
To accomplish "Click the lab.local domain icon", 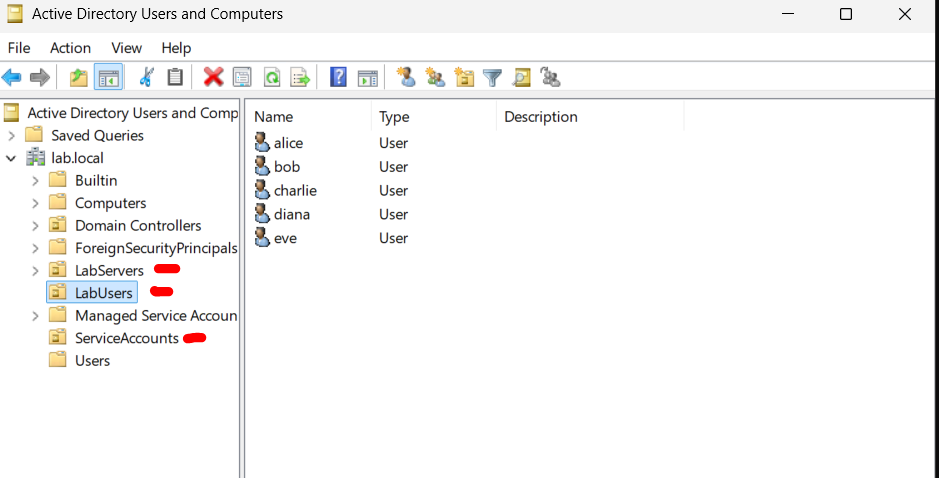I will [35, 158].
